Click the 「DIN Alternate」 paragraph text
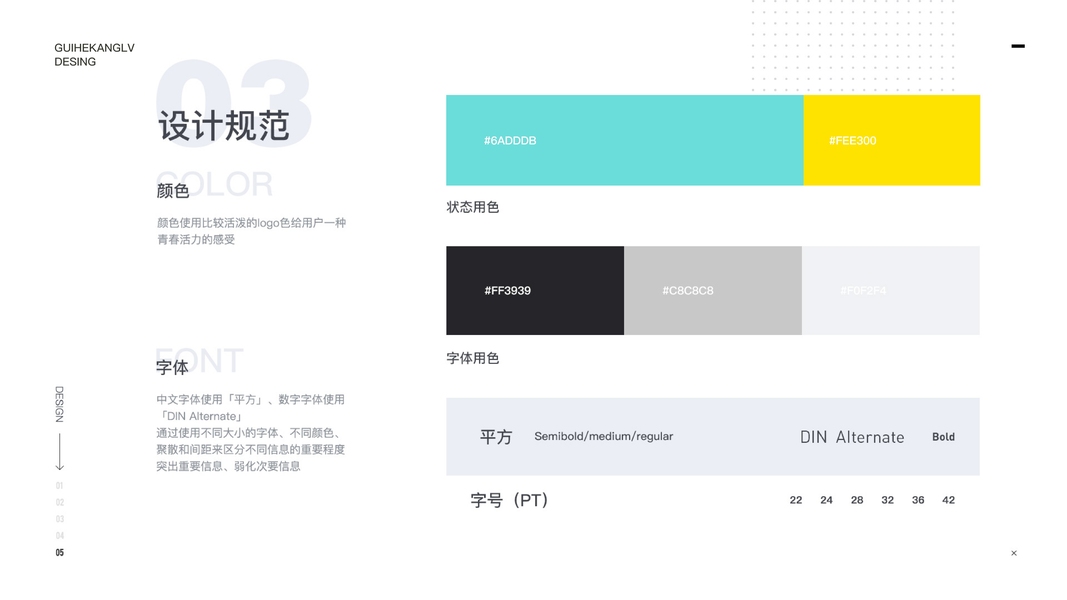The width and height of the screenshot is (1067, 600). coord(199,416)
